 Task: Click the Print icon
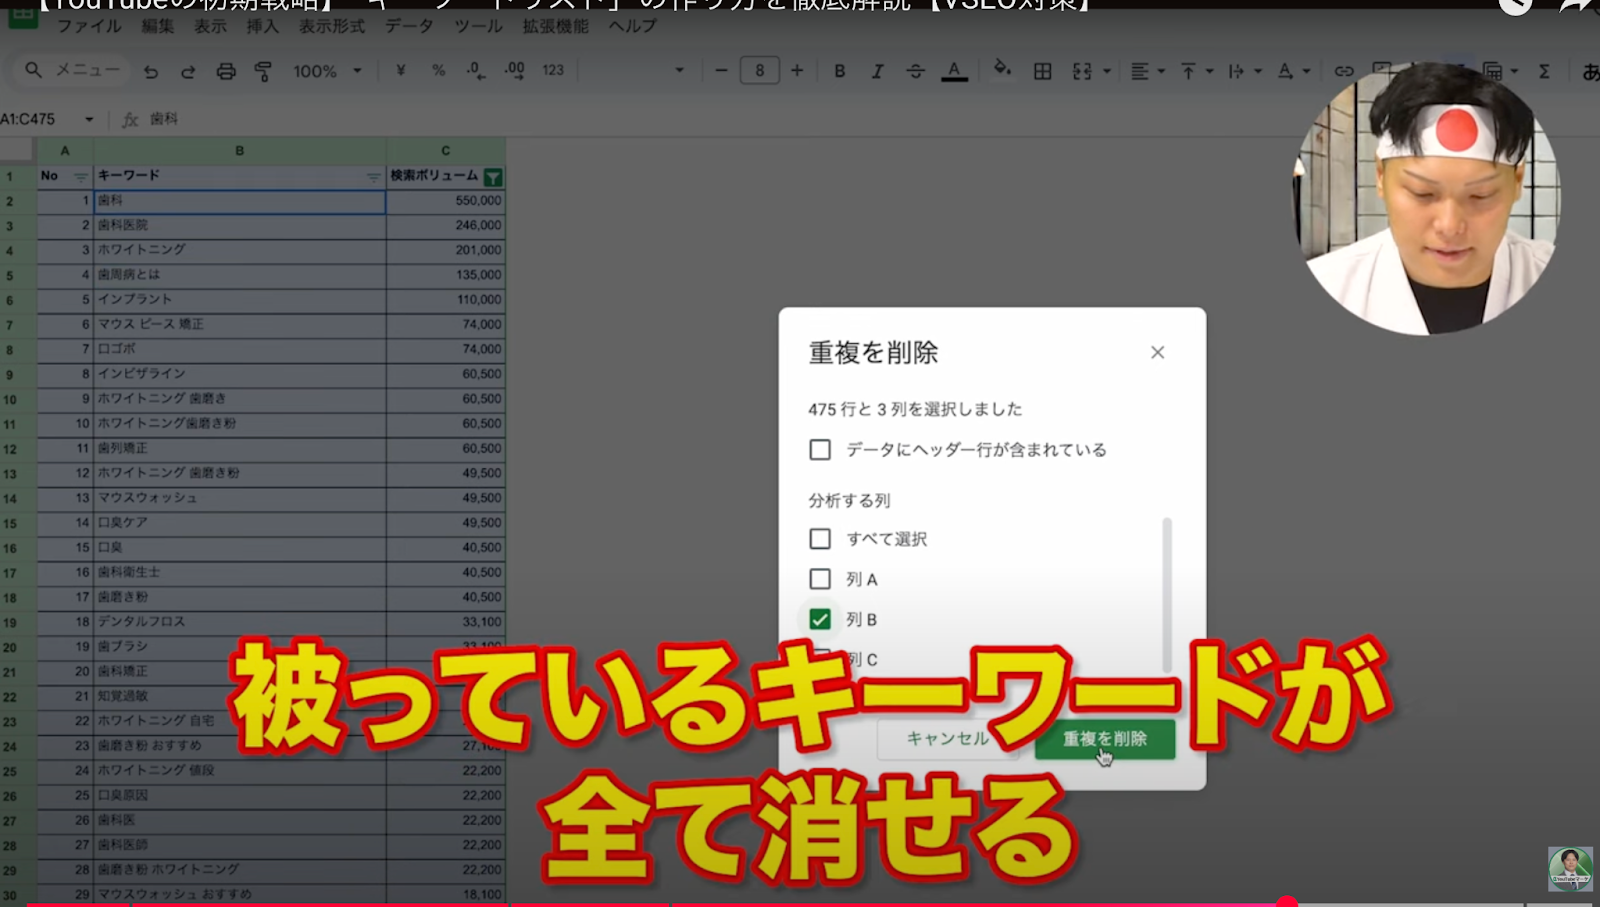[228, 70]
